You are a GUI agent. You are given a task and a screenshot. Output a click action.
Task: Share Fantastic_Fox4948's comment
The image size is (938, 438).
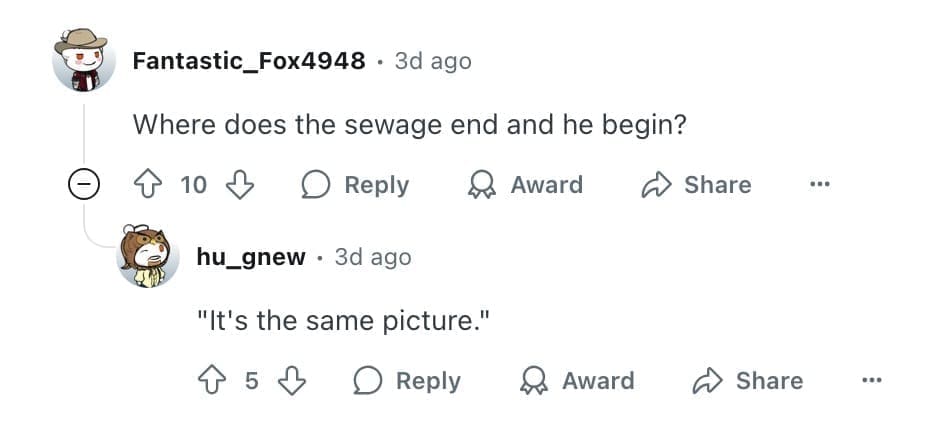(697, 185)
